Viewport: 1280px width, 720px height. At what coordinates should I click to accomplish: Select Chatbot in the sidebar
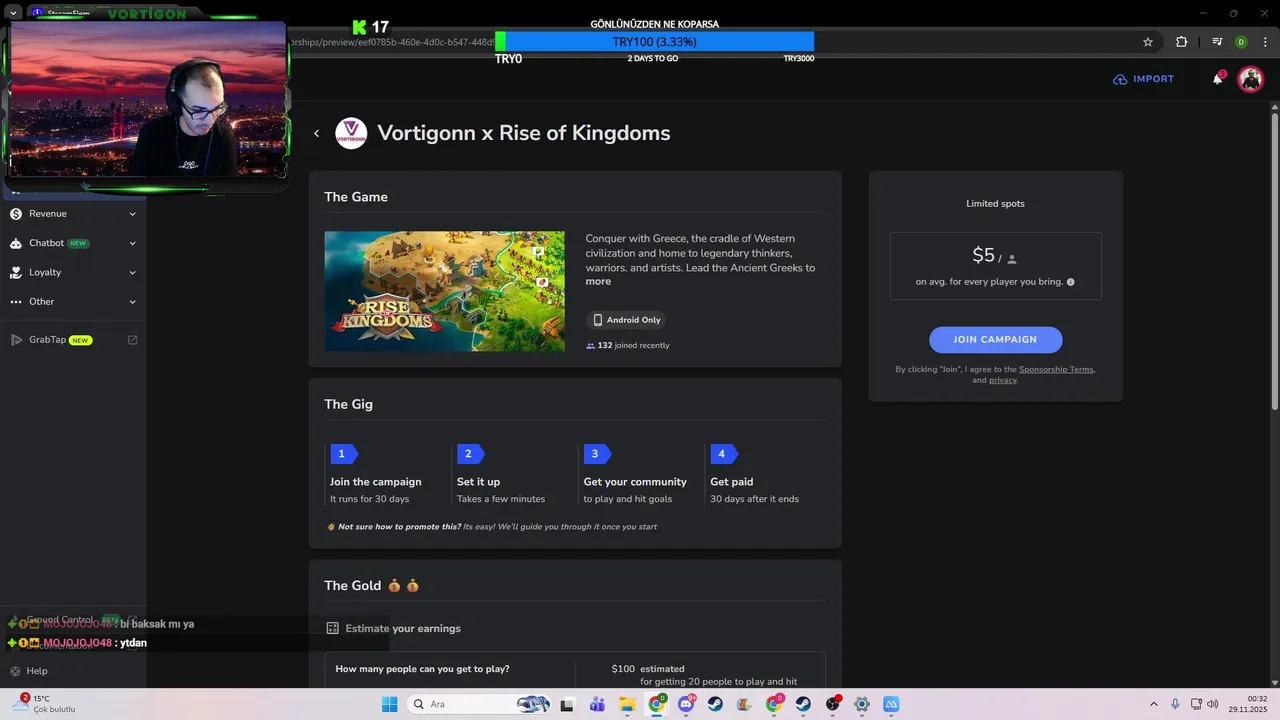pyautogui.click(x=46, y=243)
